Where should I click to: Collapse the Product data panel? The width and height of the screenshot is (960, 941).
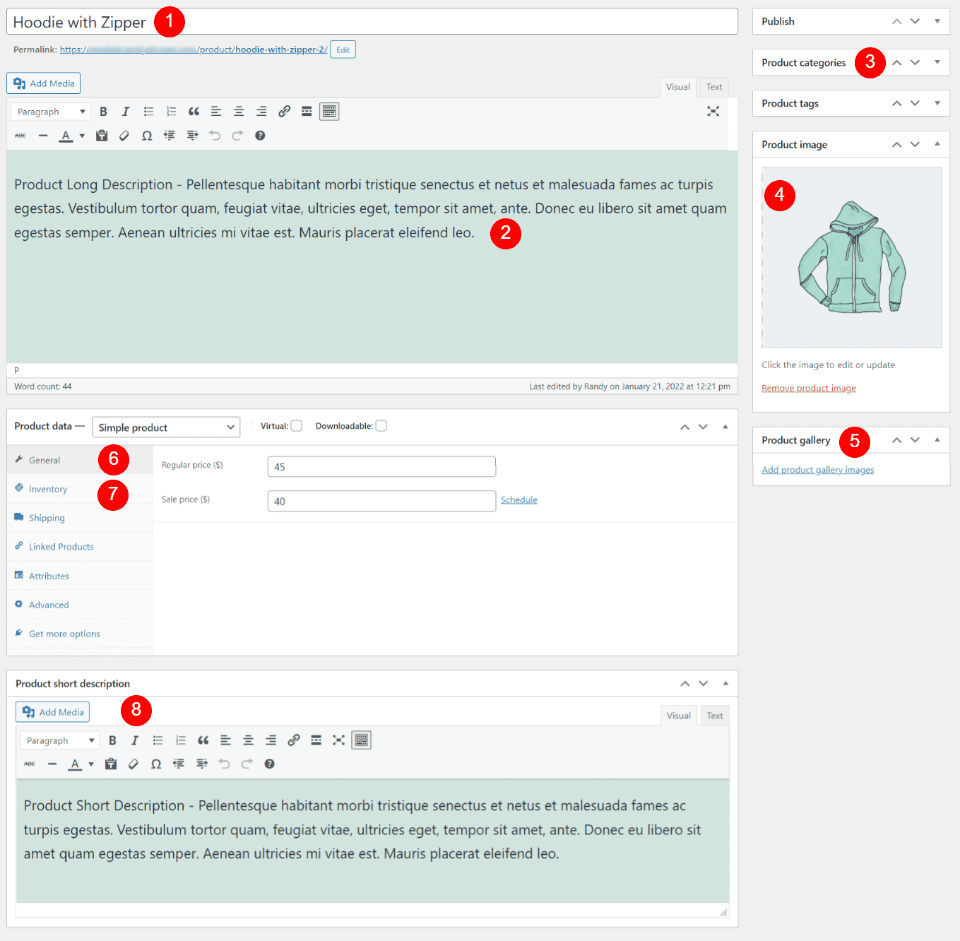725,425
